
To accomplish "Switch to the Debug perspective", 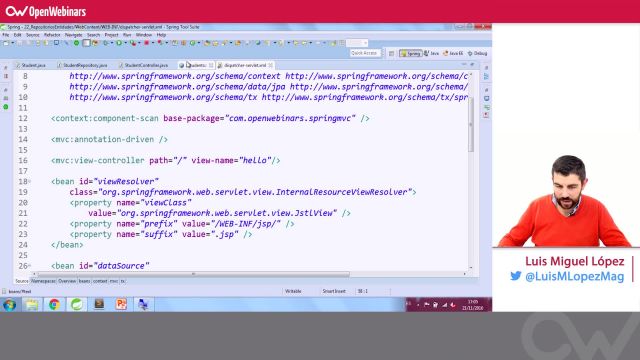I will coord(478,53).
